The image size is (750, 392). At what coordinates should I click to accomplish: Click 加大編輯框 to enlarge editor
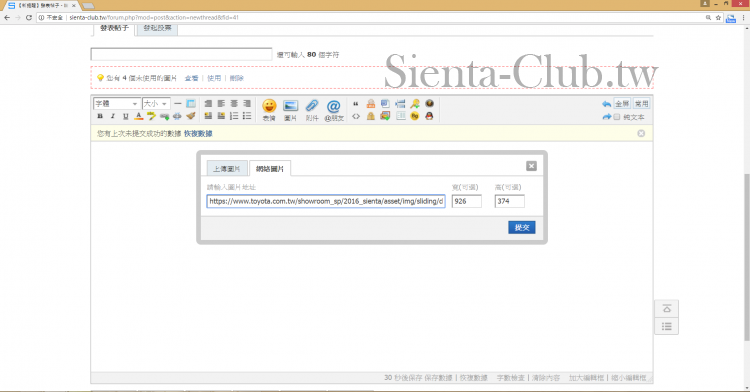coord(586,378)
